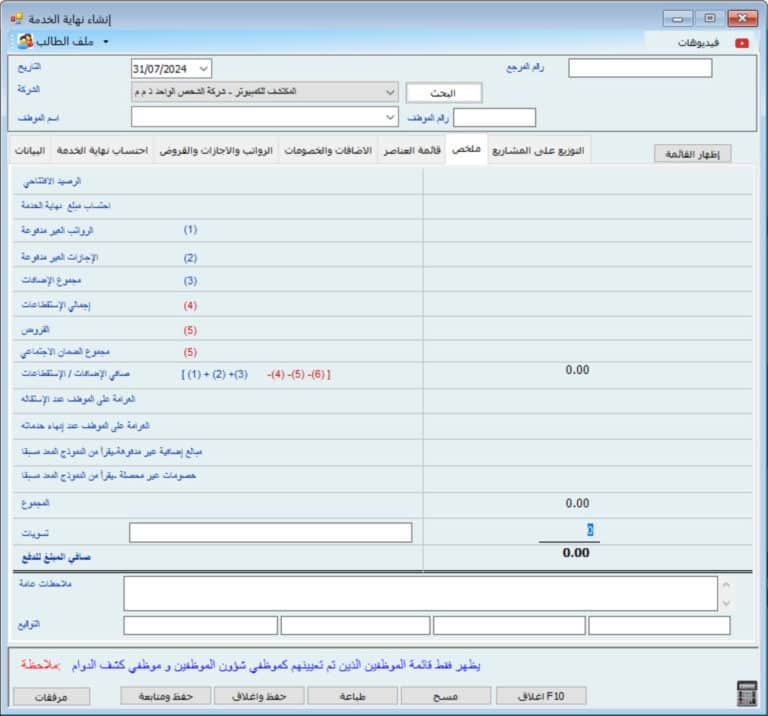Click the YouTube videos icon
The height and width of the screenshot is (716, 768).
[x=742, y=43]
